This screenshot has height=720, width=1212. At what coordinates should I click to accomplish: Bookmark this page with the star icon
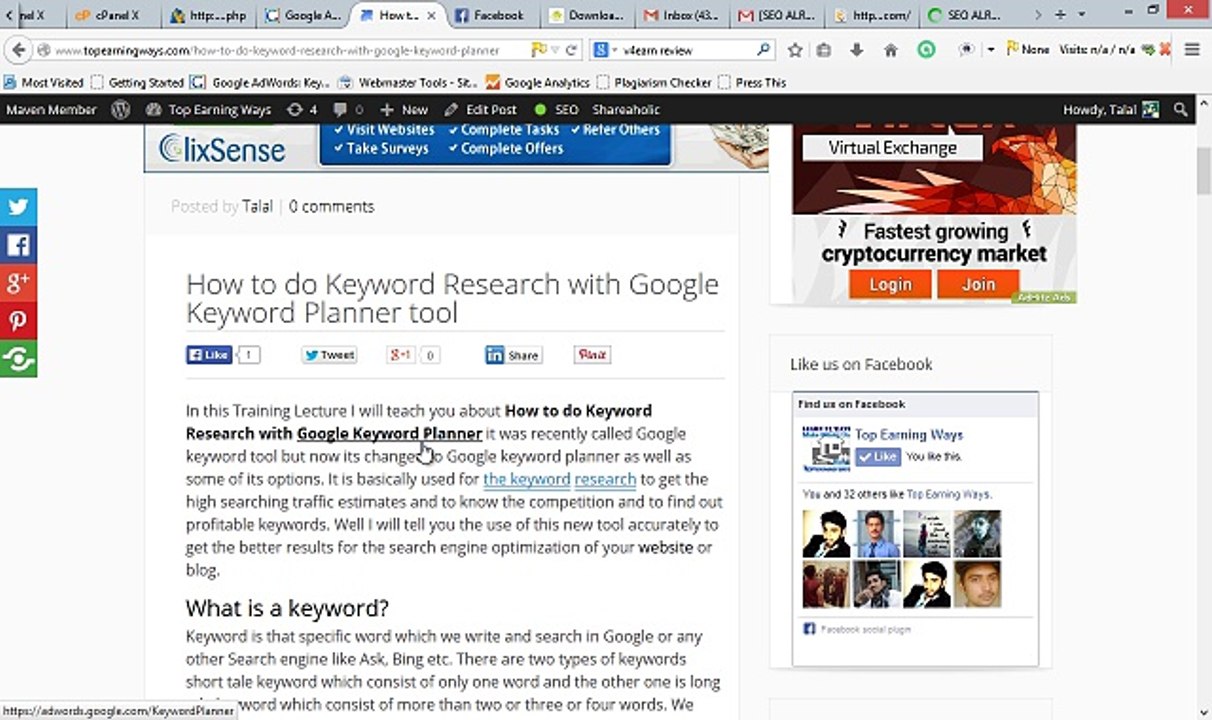click(795, 50)
